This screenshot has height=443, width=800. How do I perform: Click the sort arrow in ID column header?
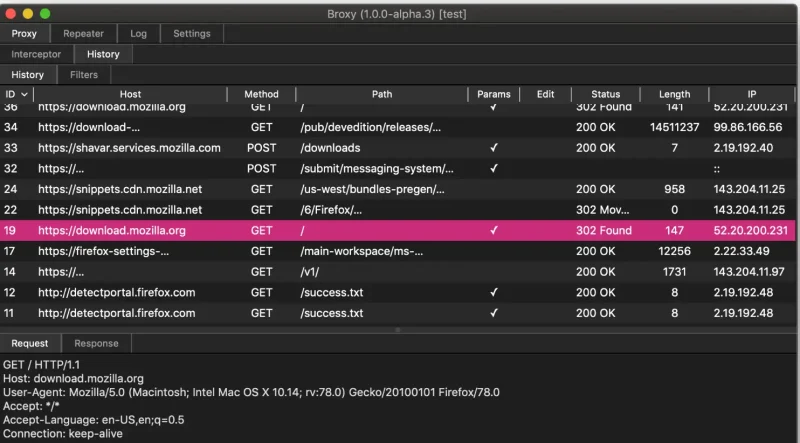coord(23,94)
